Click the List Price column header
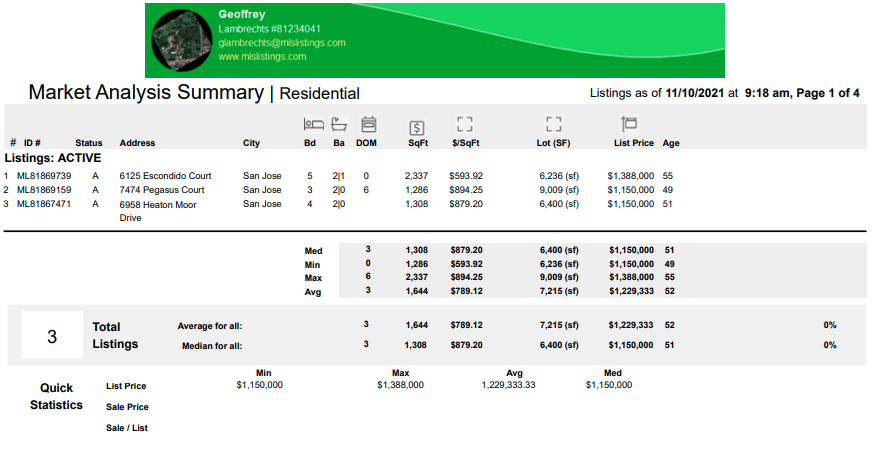This screenshot has width=874, height=454. [x=634, y=143]
